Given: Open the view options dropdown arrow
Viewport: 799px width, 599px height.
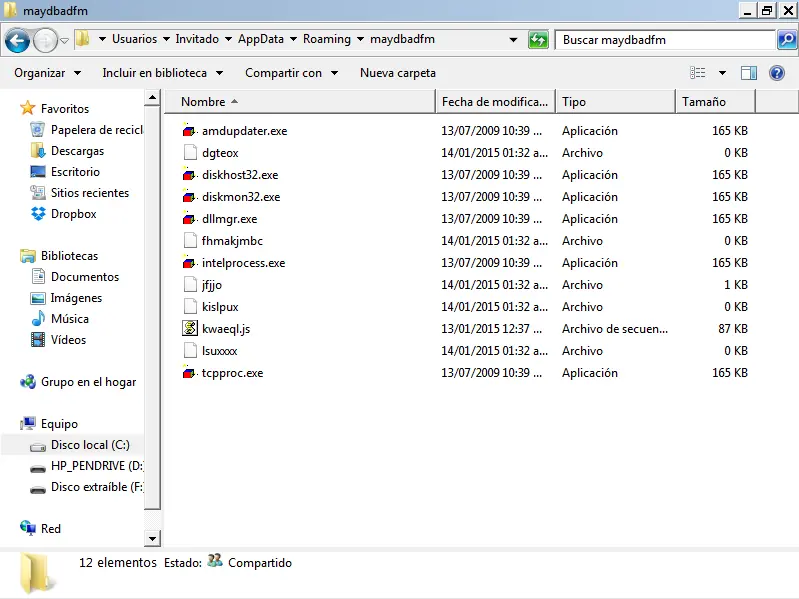Looking at the screenshot, I should point(722,73).
